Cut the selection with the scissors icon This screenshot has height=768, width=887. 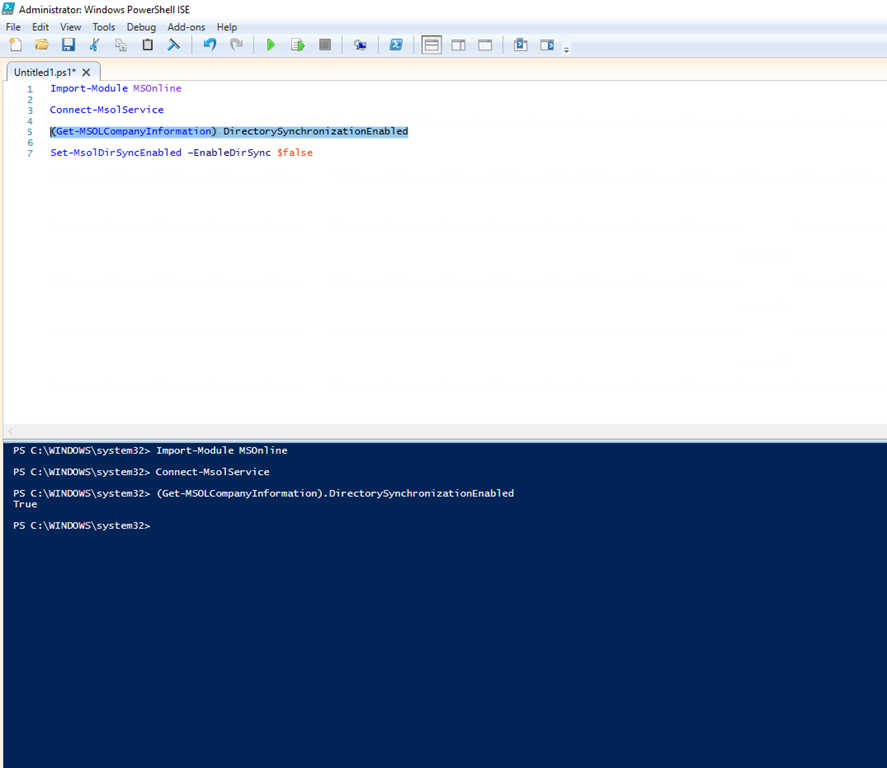coord(95,45)
